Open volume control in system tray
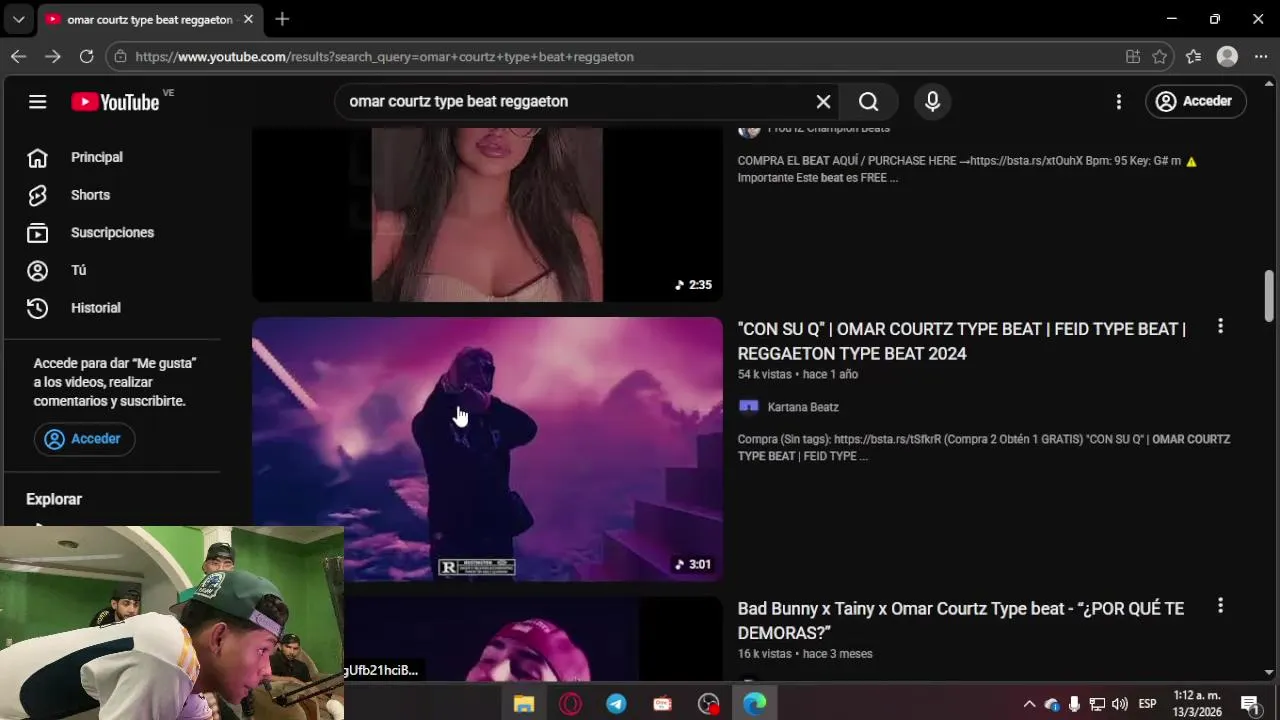 pyautogui.click(x=1119, y=704)
